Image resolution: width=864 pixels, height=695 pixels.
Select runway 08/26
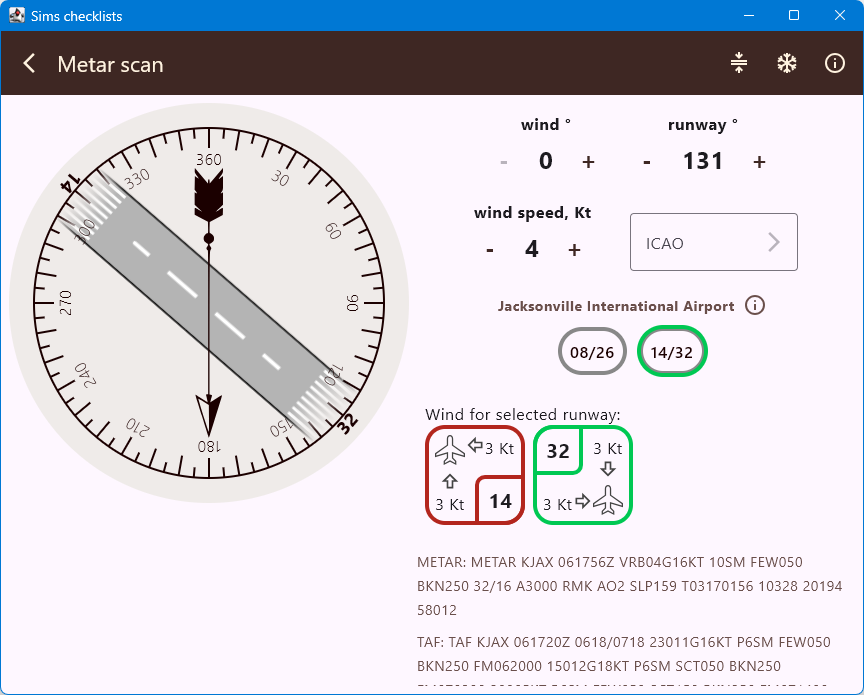tap(592, 352)
